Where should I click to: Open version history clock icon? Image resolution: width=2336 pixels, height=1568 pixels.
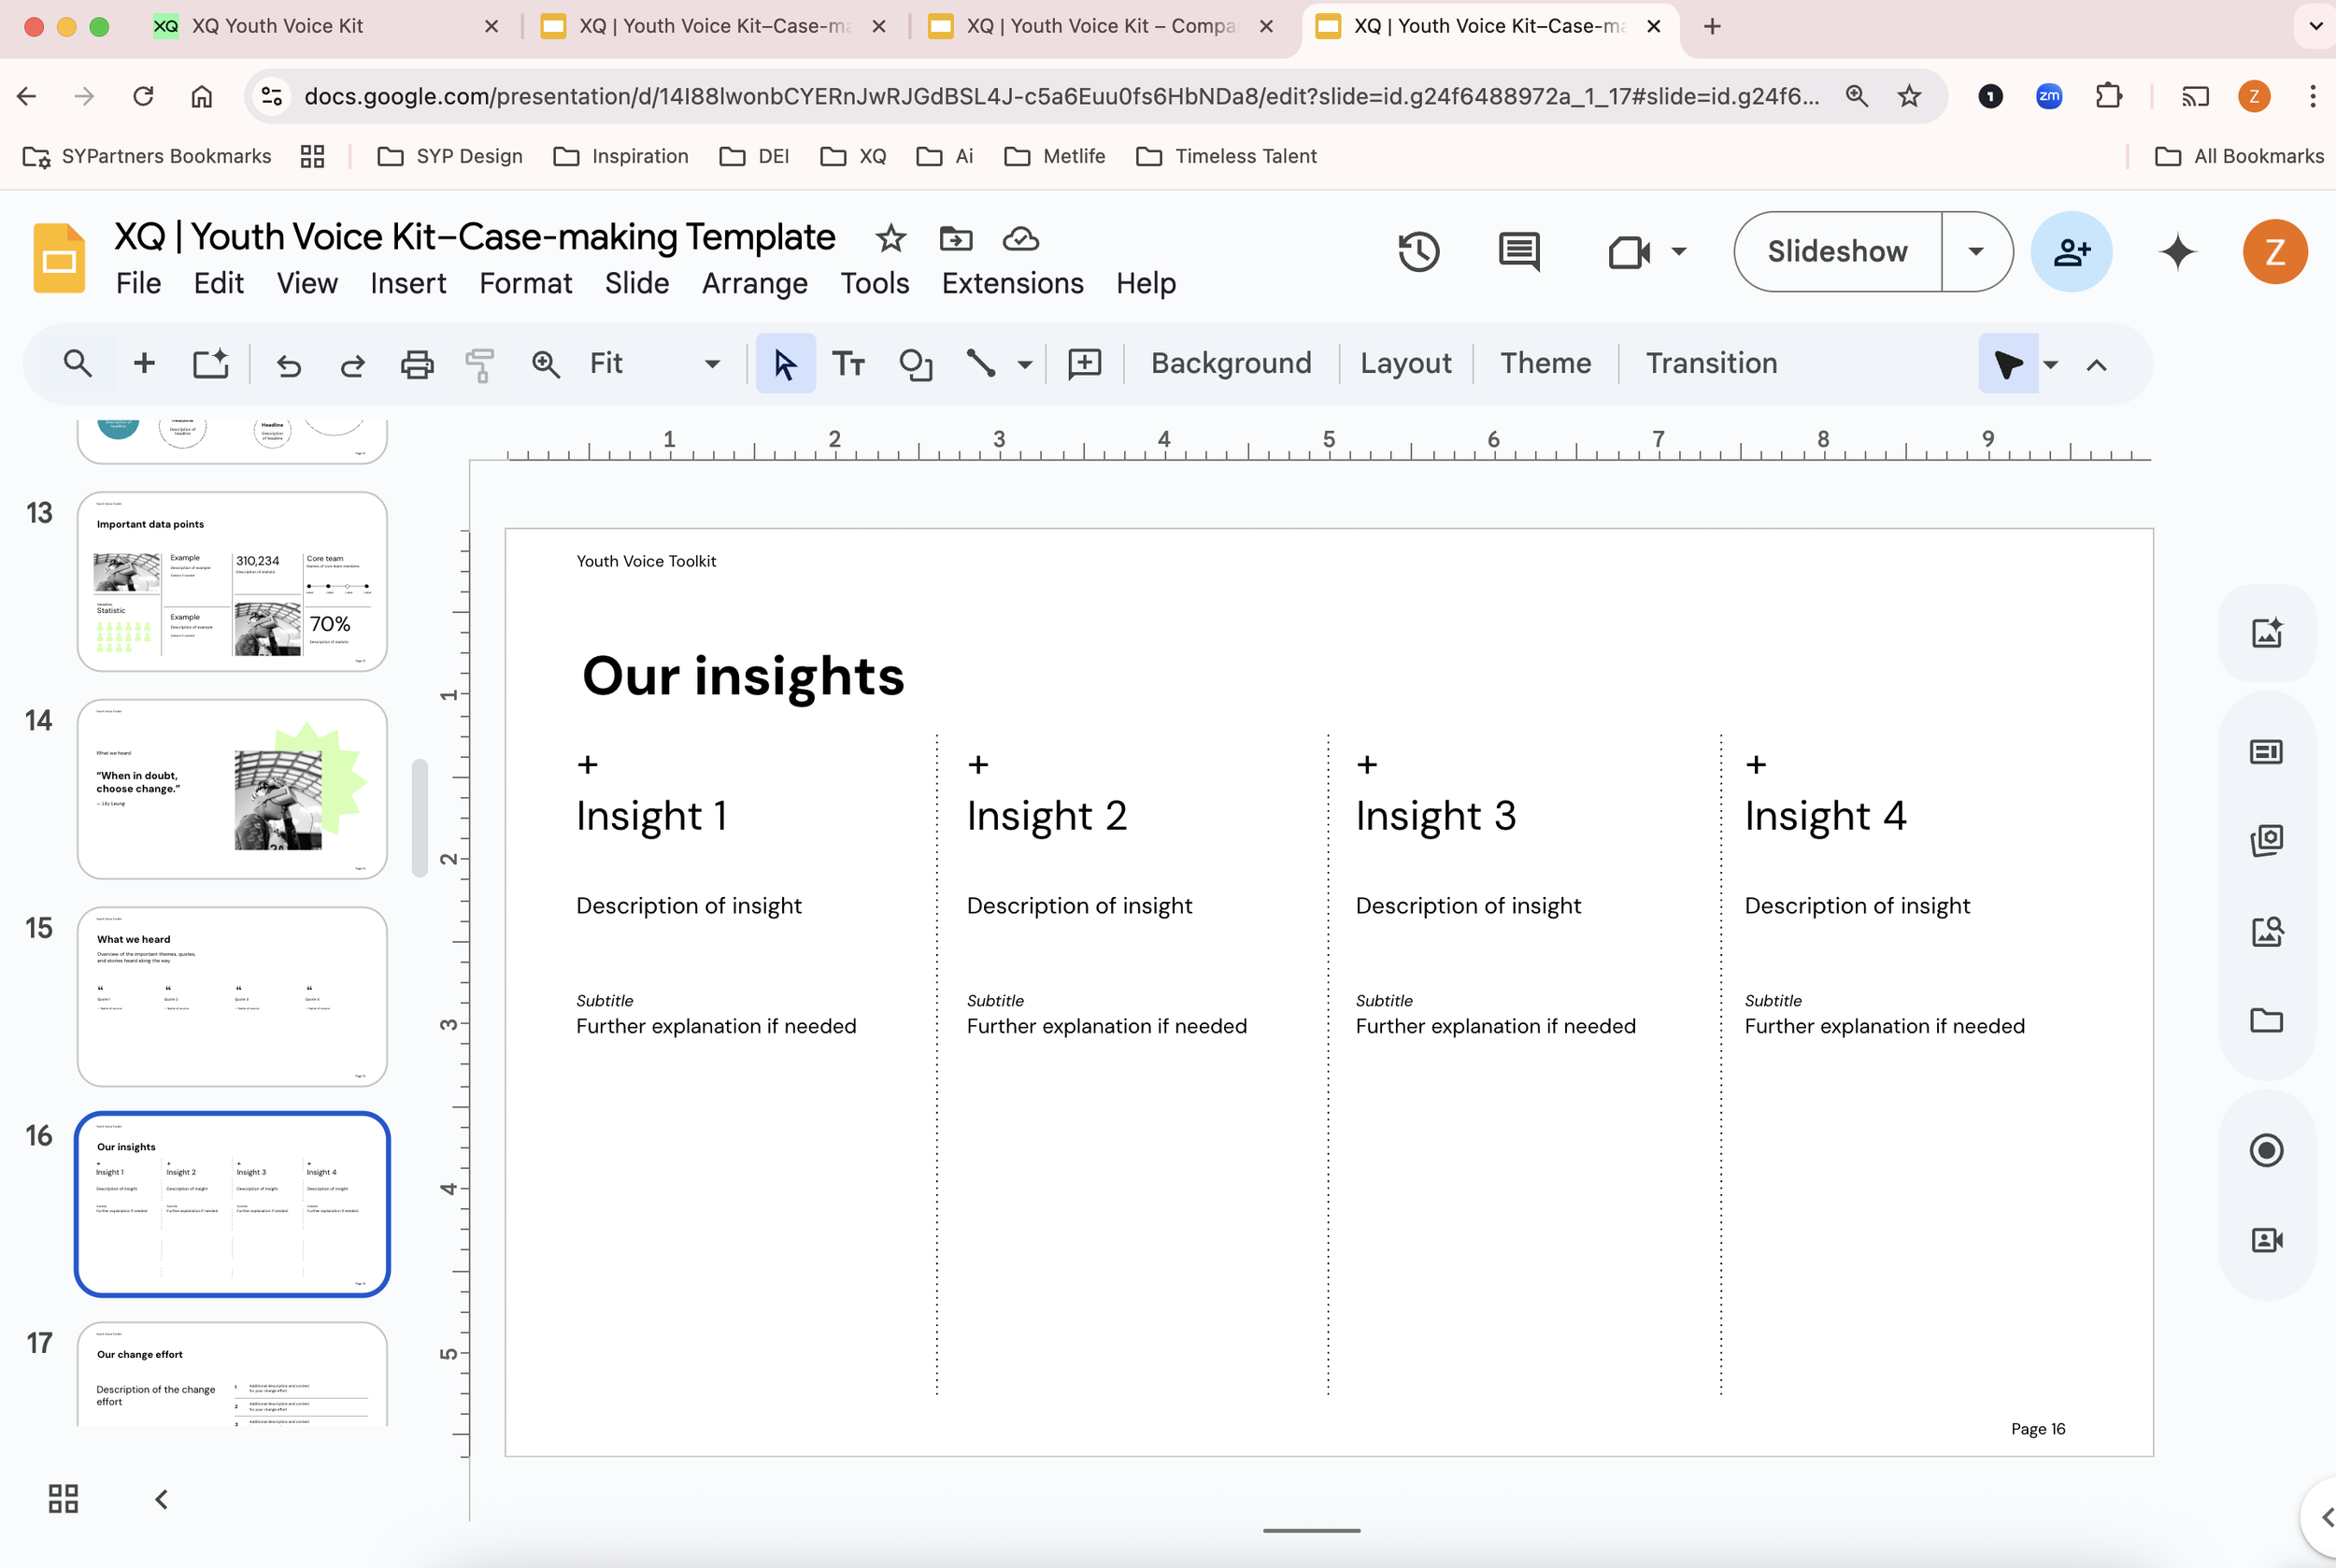pos(1418,252)
